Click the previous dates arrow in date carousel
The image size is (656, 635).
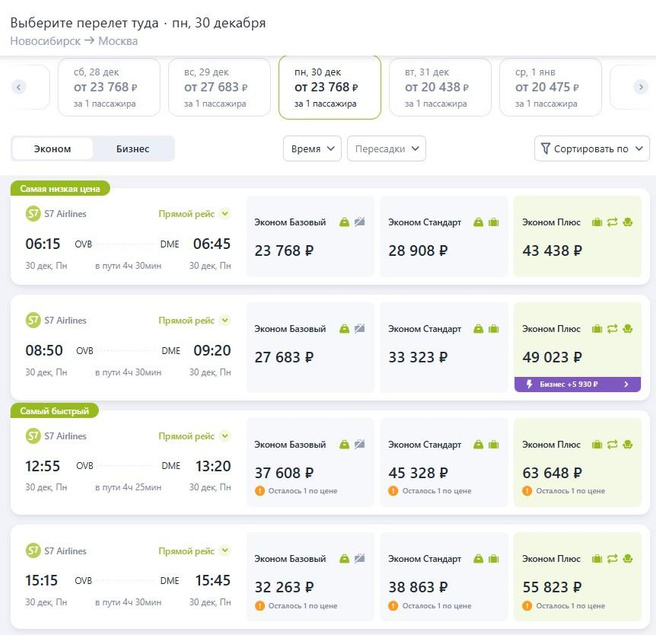coord(18,88)
